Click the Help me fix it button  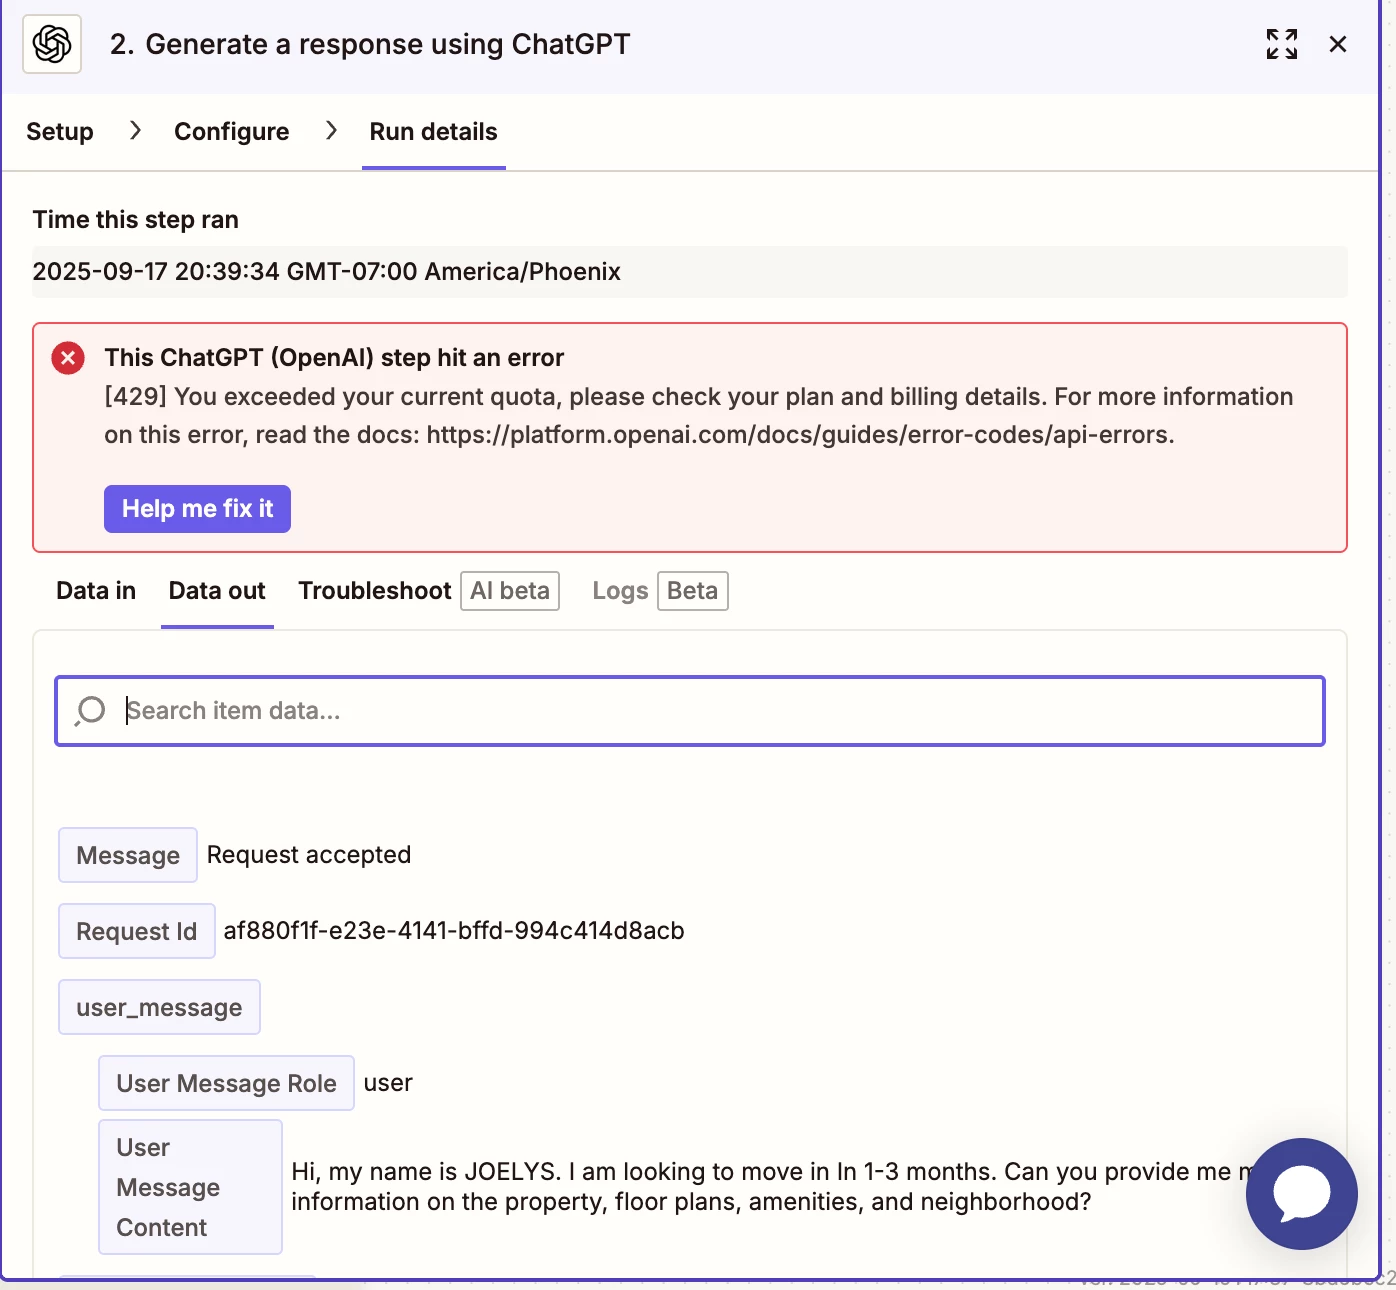click(197, 509)
